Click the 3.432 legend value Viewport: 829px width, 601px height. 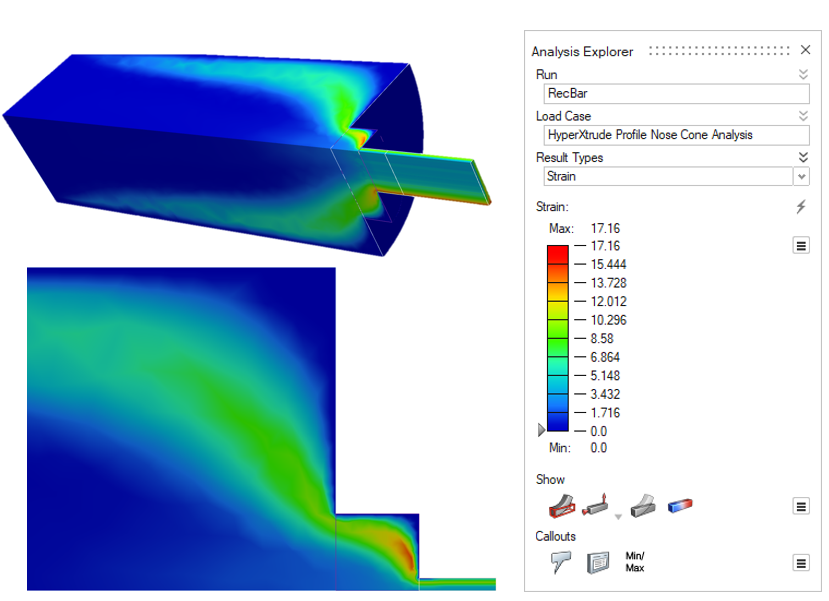(x=605, y=394)
